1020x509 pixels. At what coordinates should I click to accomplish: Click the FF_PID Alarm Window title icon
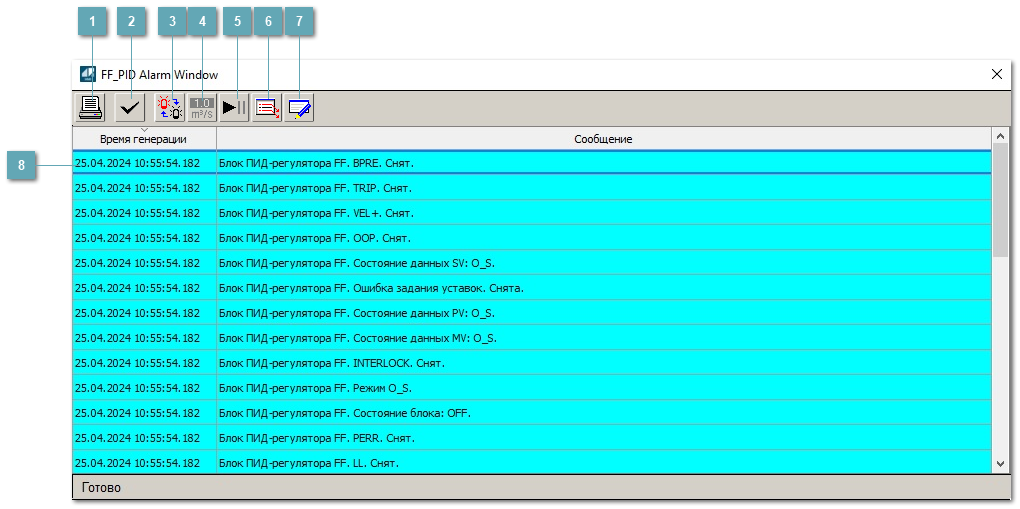tap(88, 75)
